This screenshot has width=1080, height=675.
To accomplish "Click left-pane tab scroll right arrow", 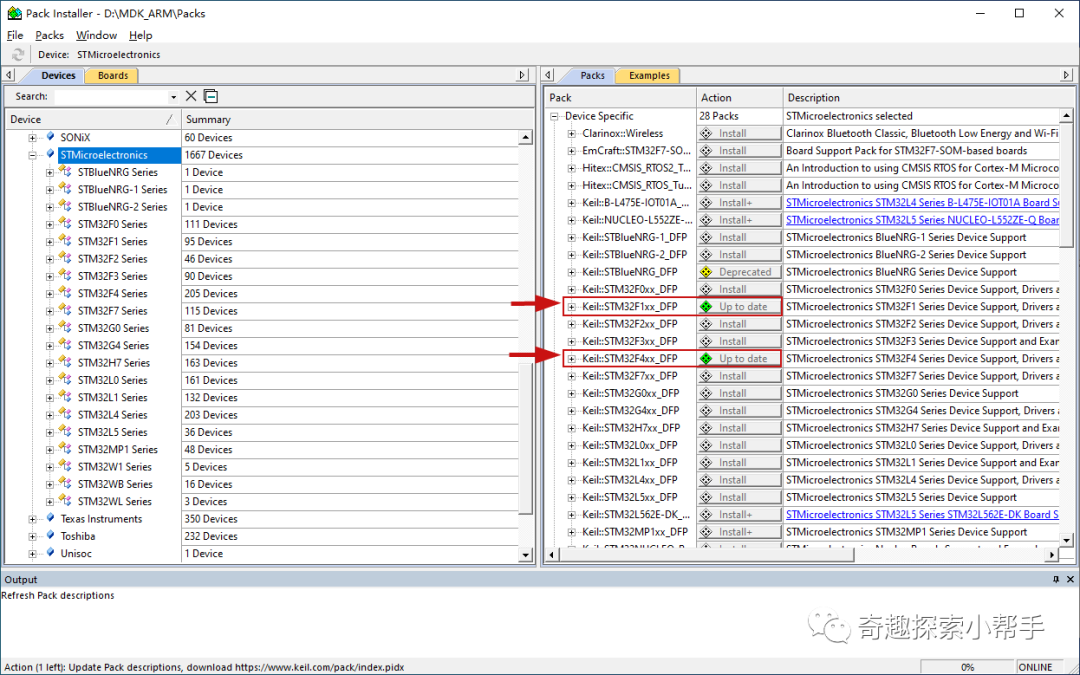I will click(x=522, y=75).
